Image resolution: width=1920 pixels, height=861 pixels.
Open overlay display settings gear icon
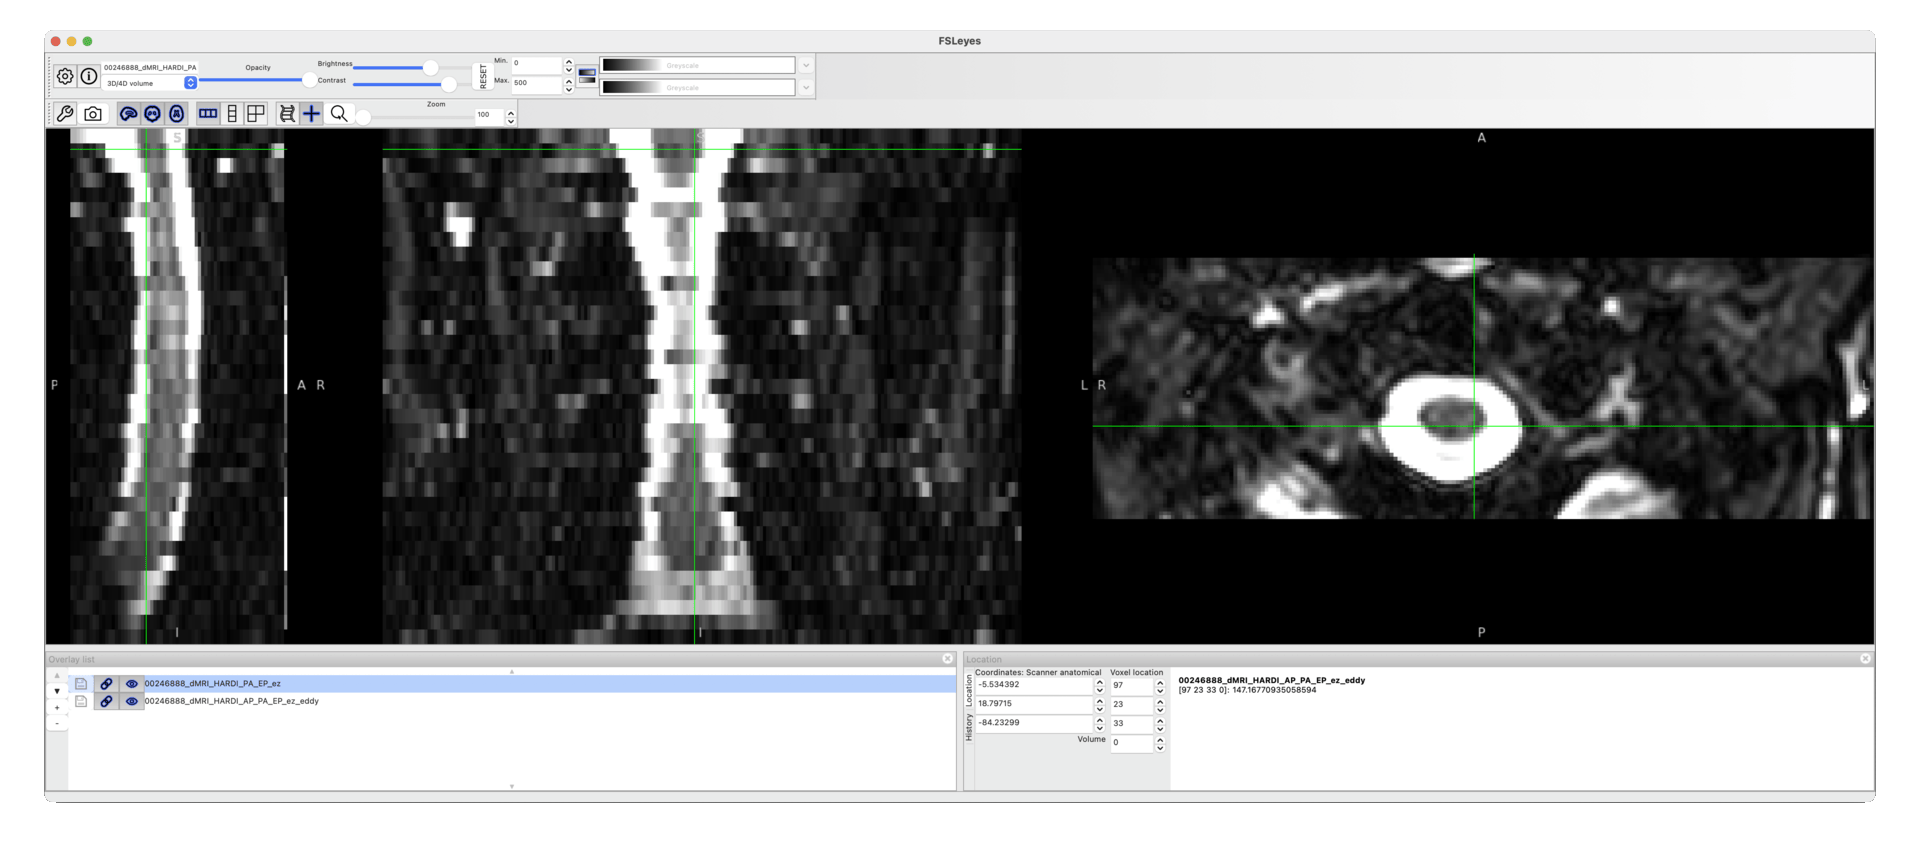point(65,76)
